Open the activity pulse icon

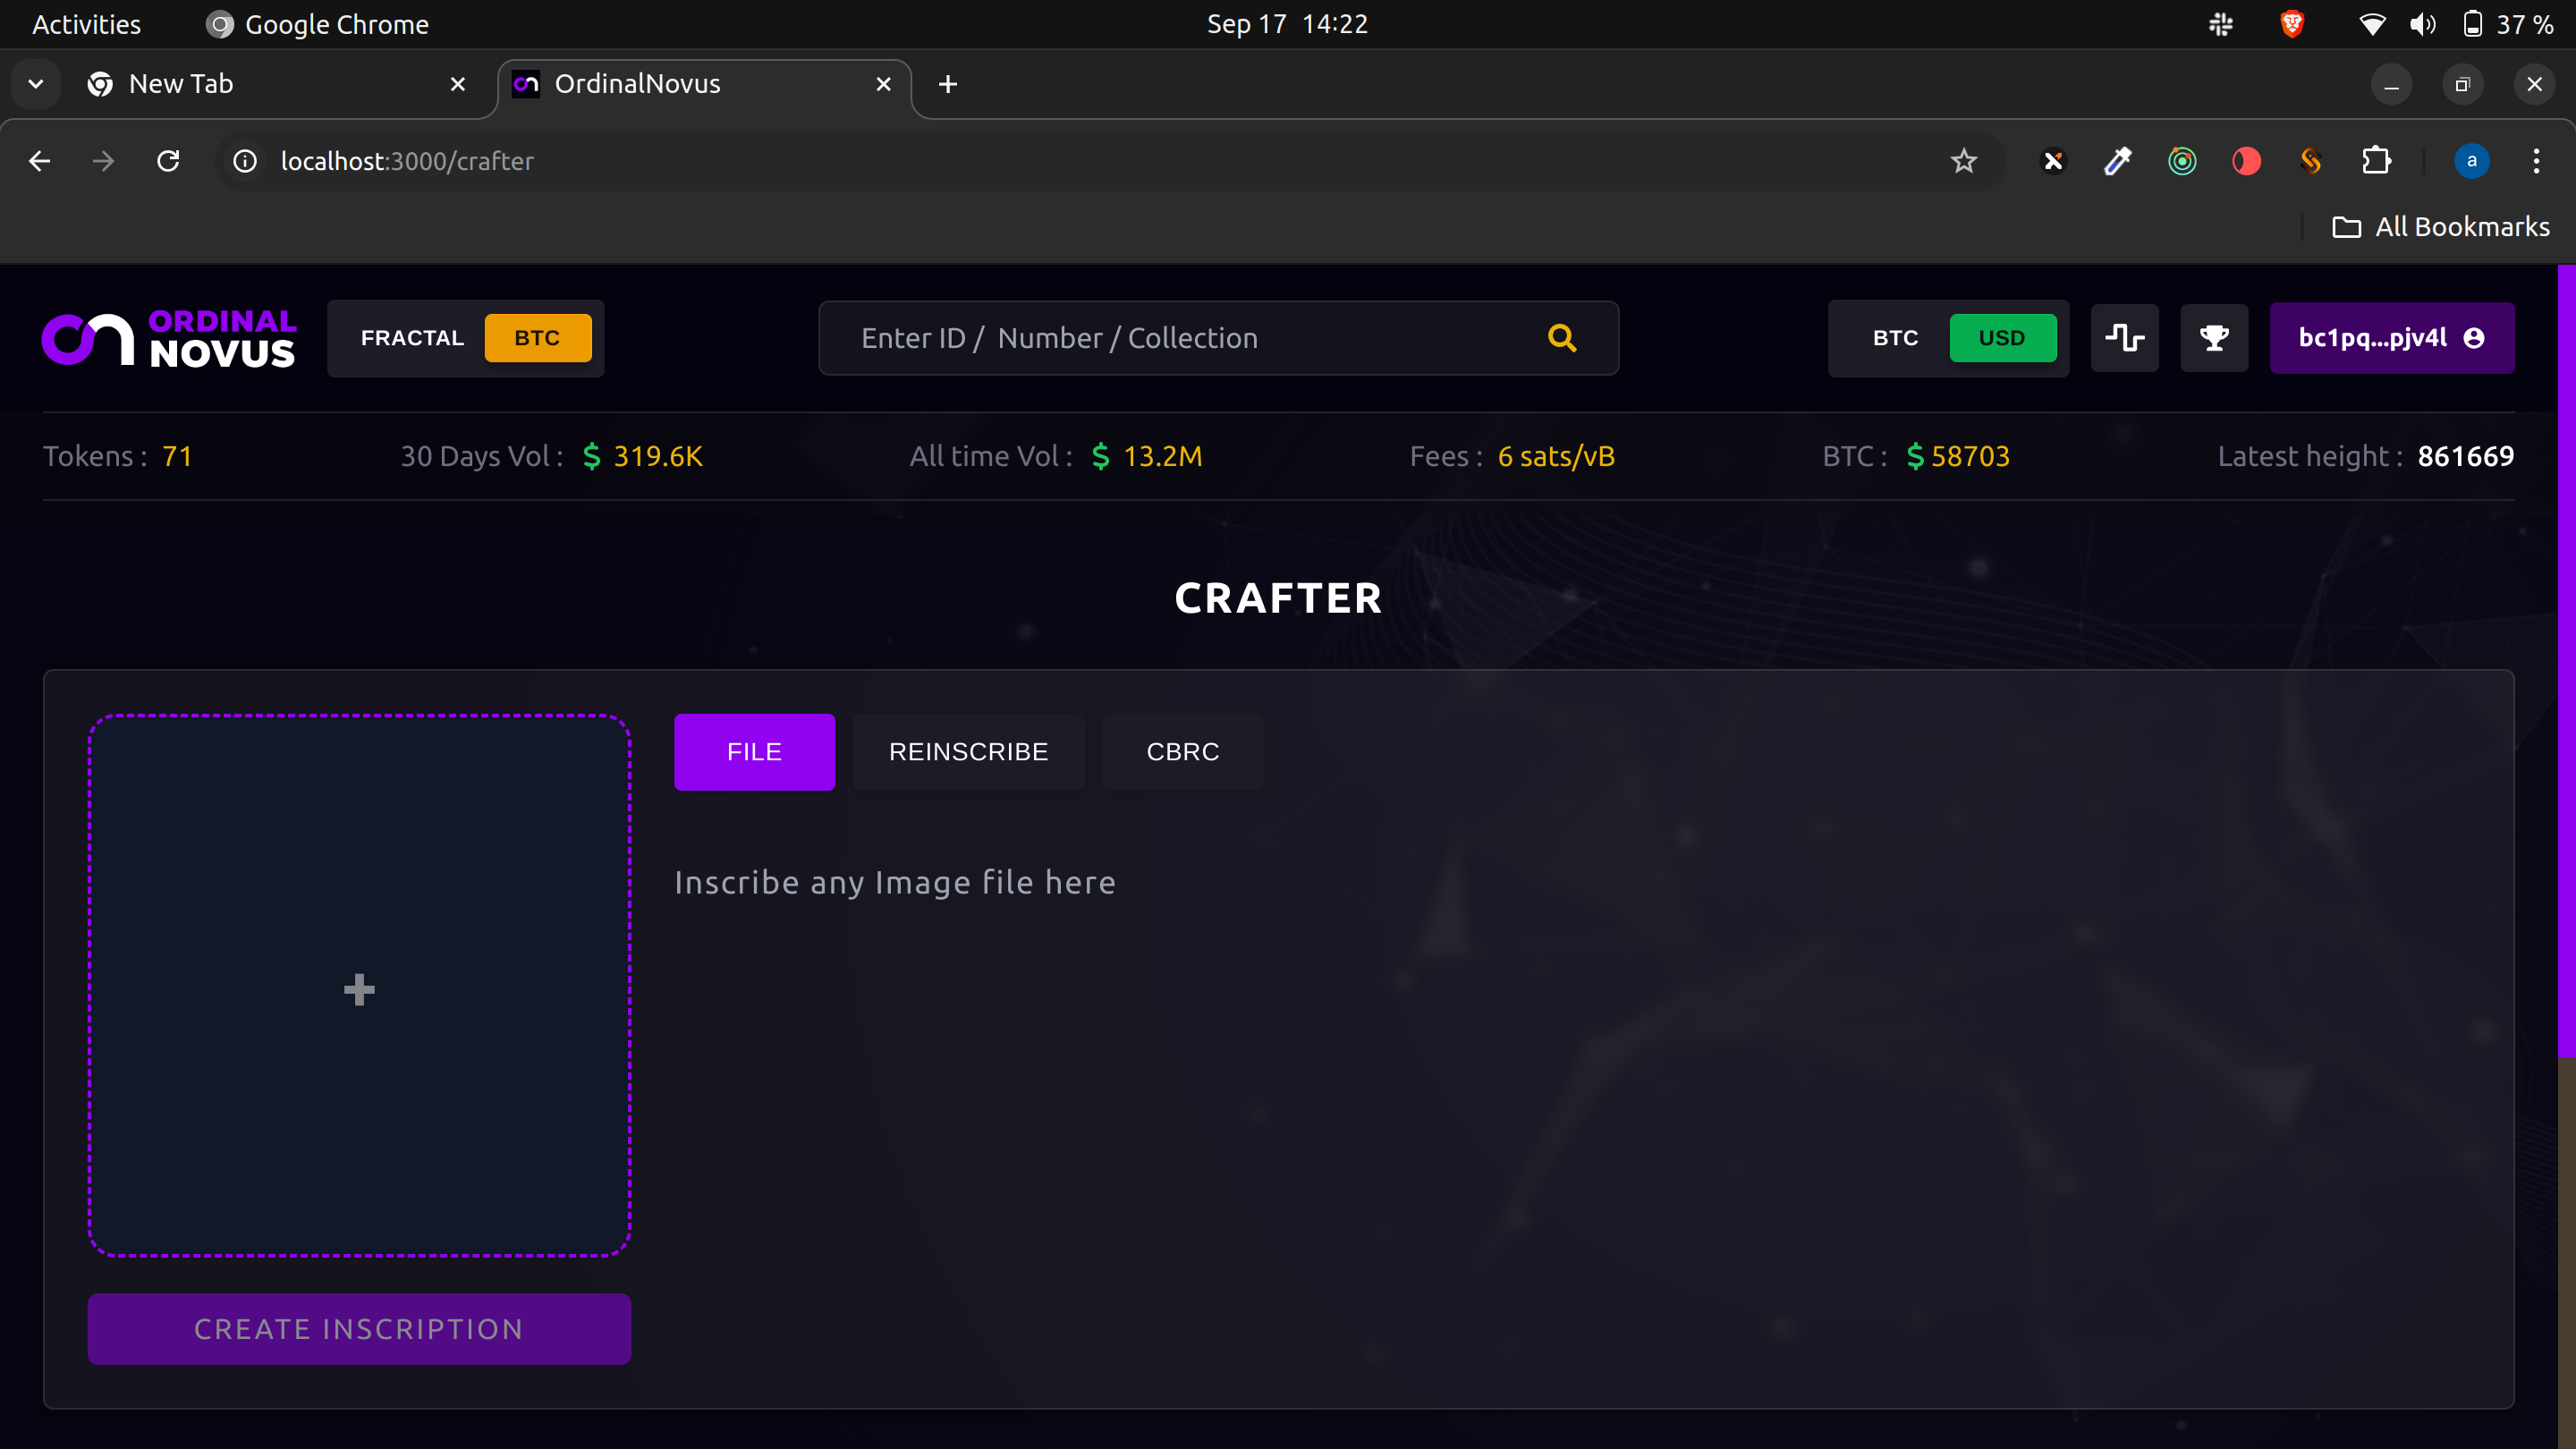[2124, 338]
